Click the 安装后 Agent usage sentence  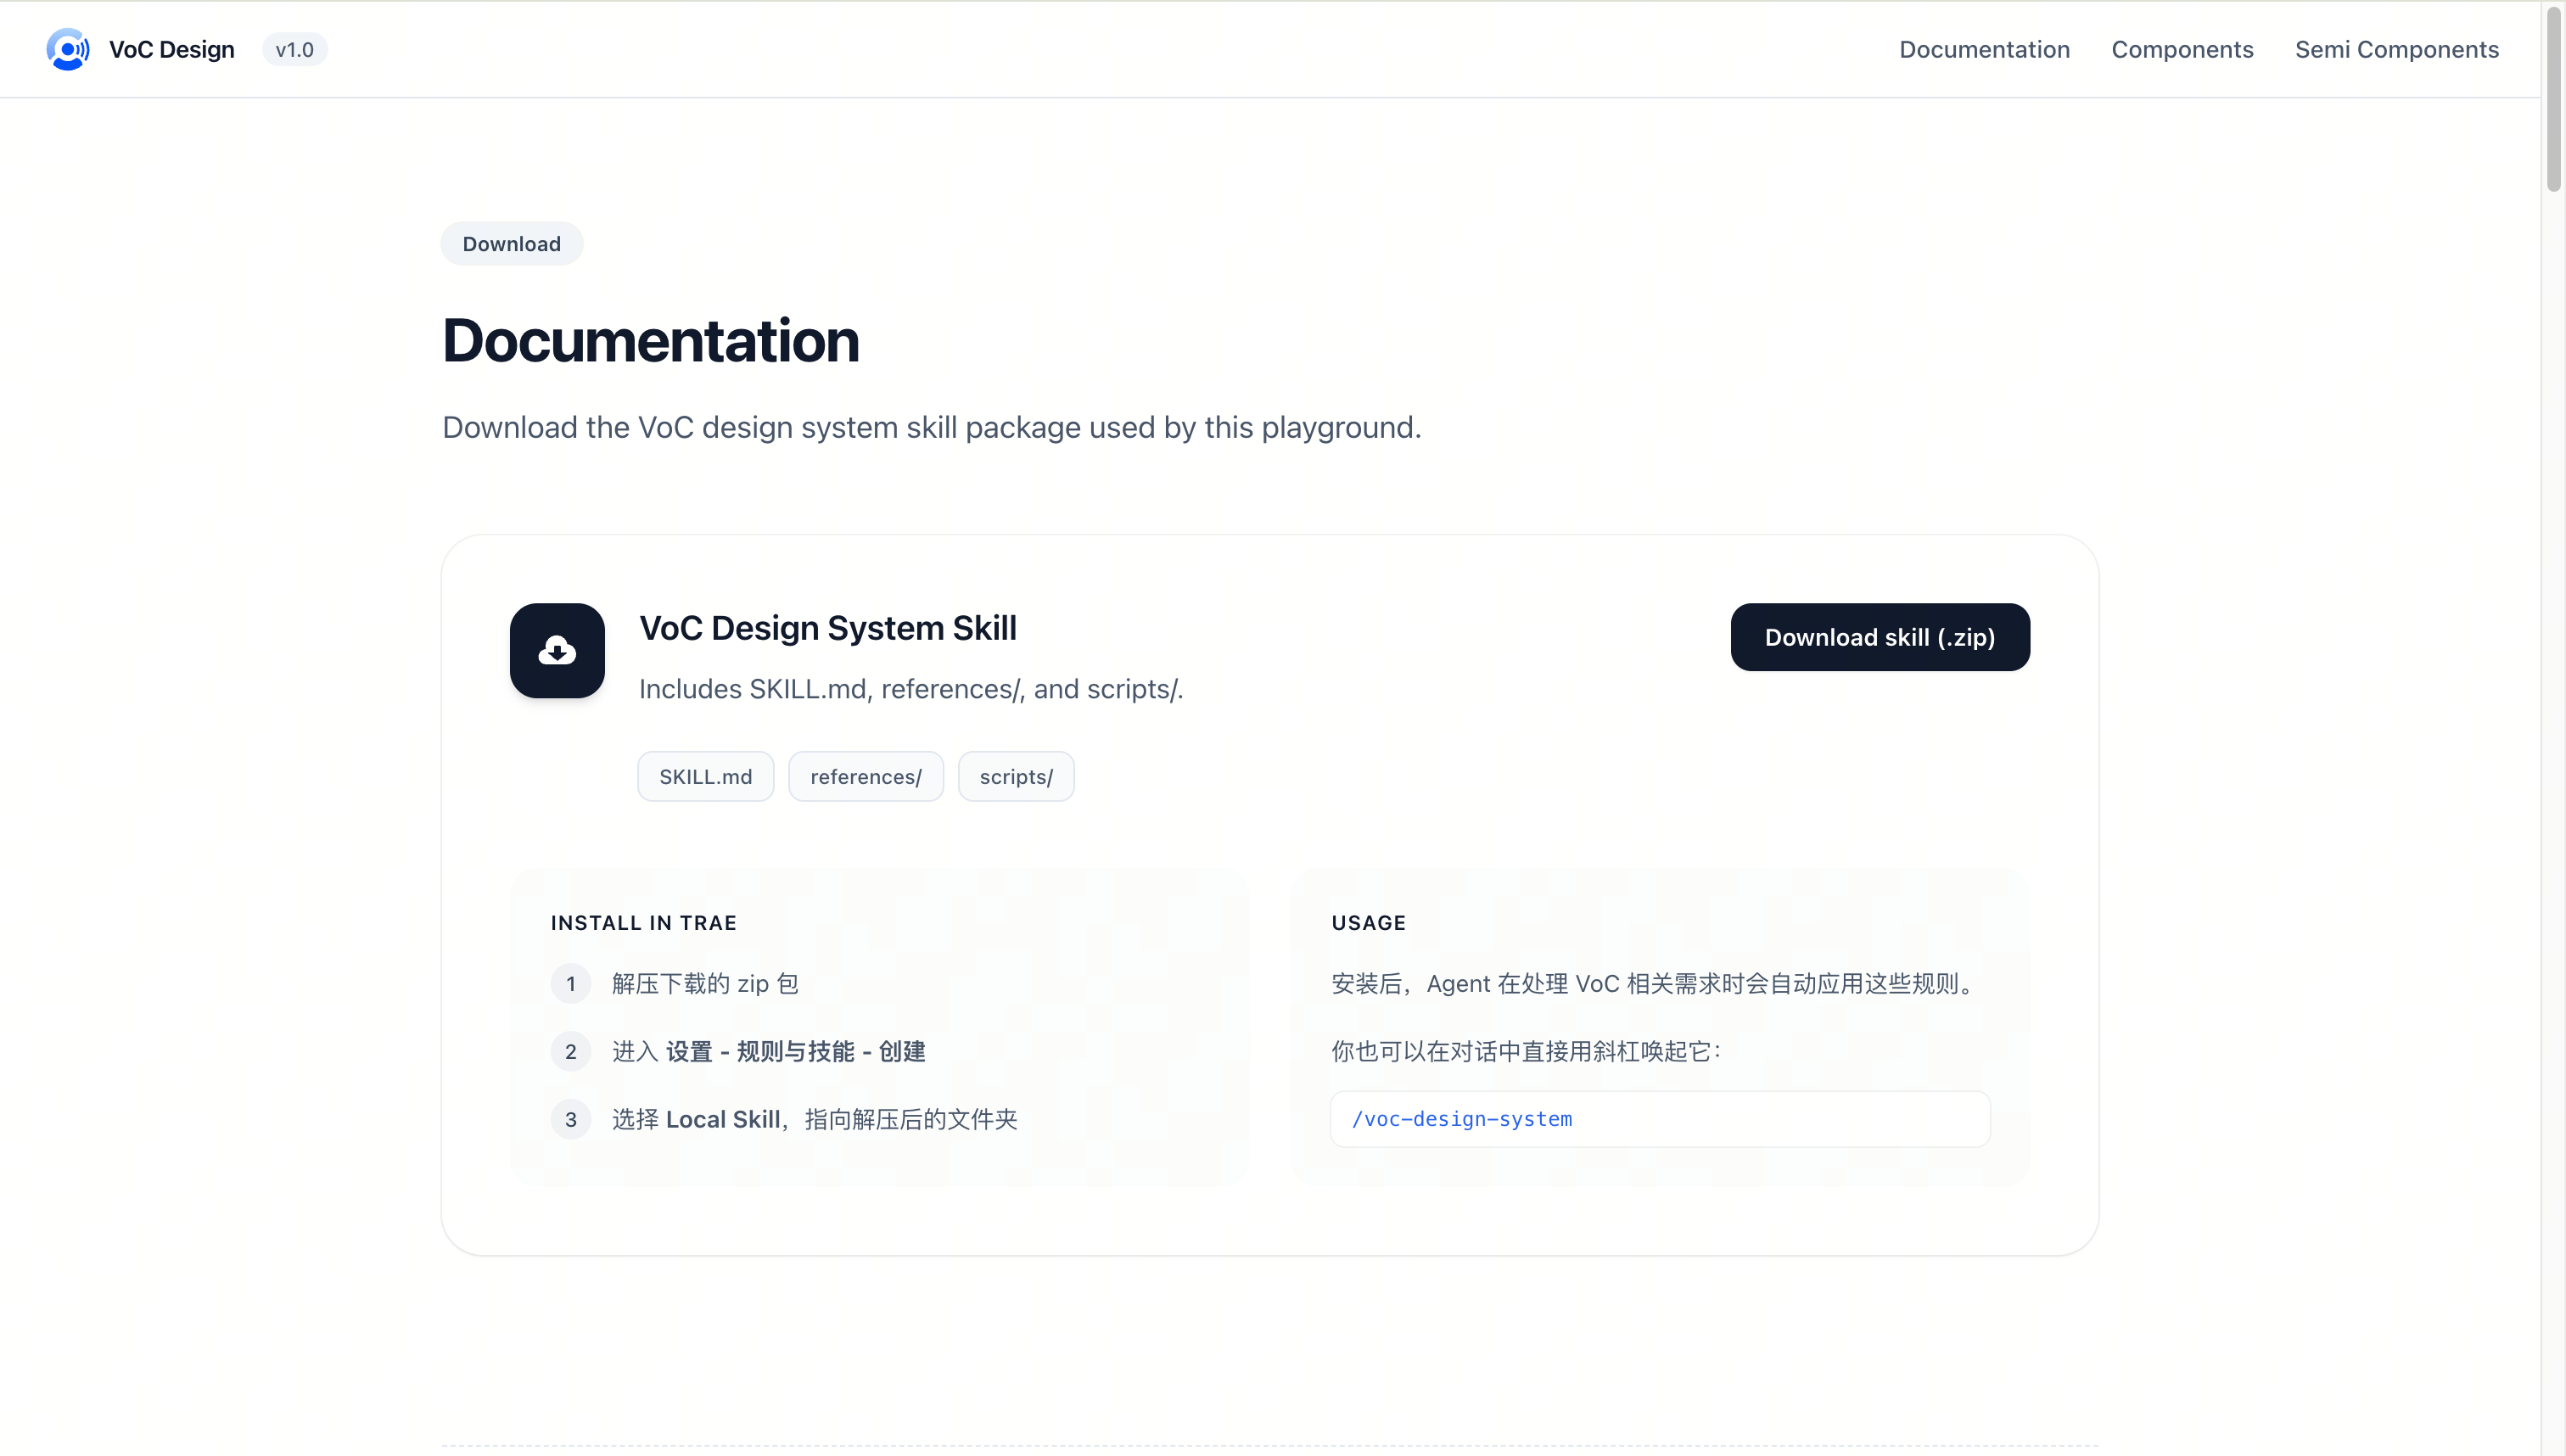point(1655,983)
